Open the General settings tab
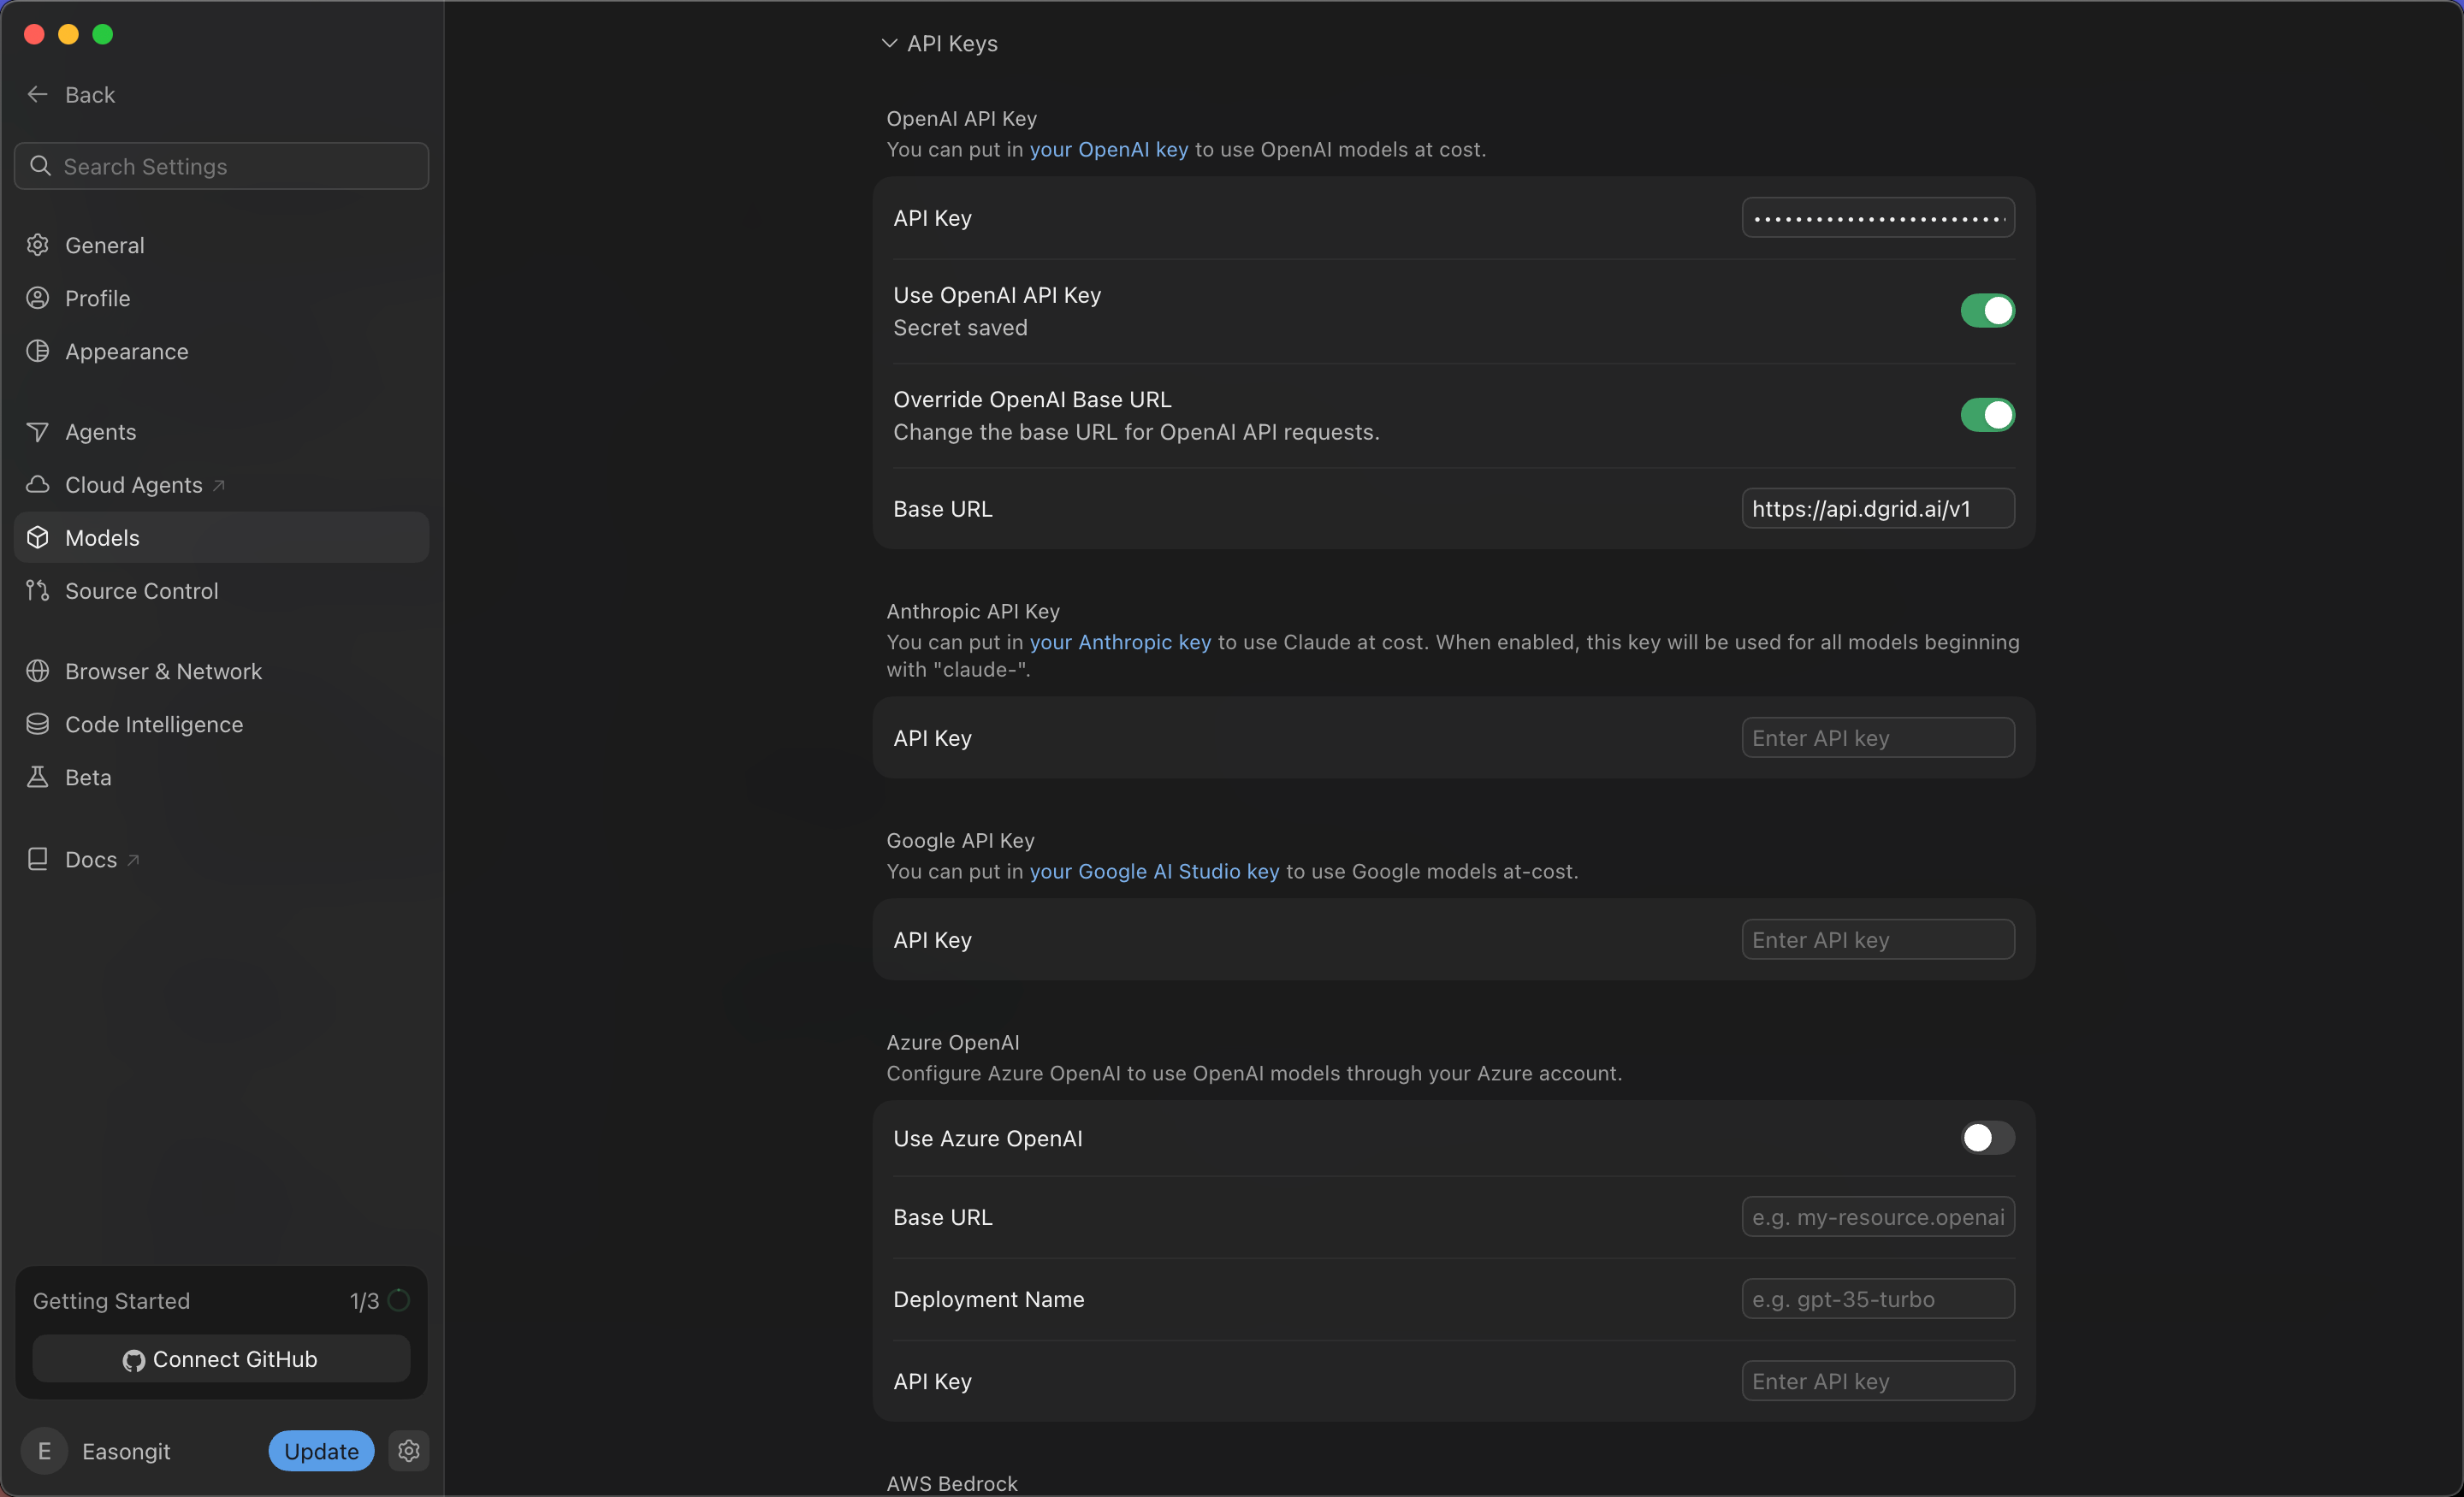Viewport: 2464px width, 1497px height. pos(221,245)
